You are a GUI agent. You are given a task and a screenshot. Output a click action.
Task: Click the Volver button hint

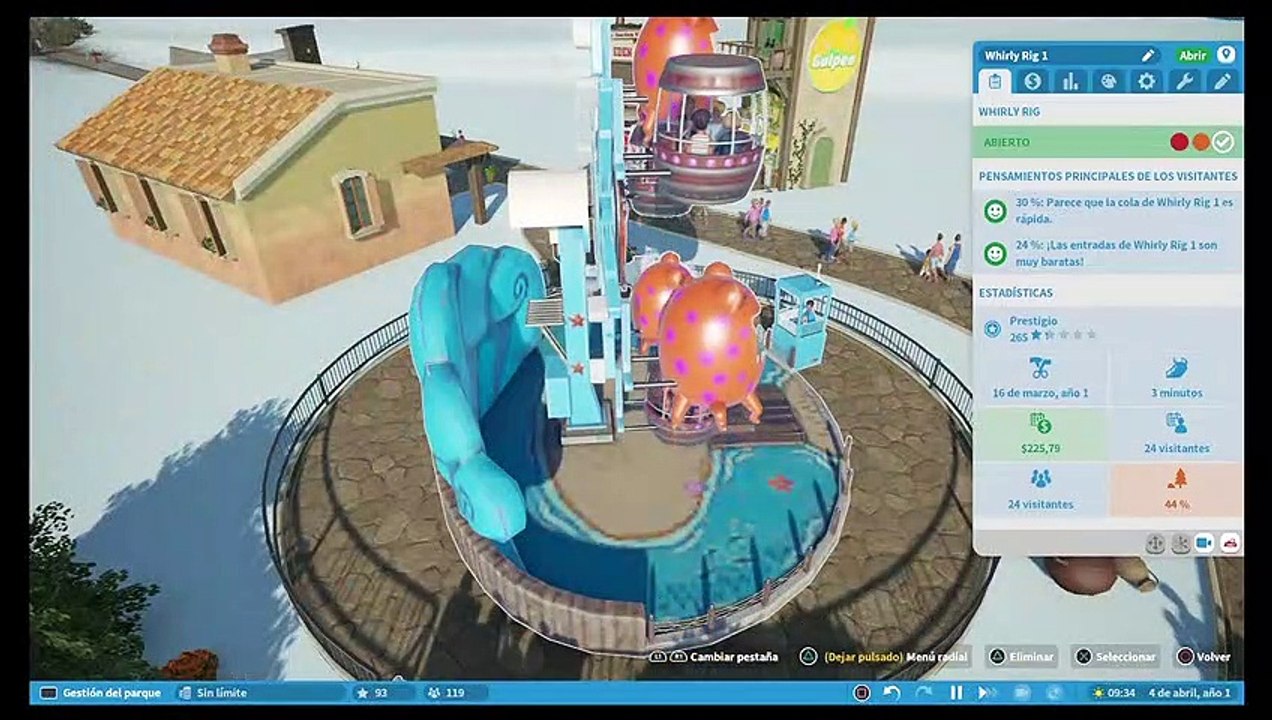(1203, 657)
